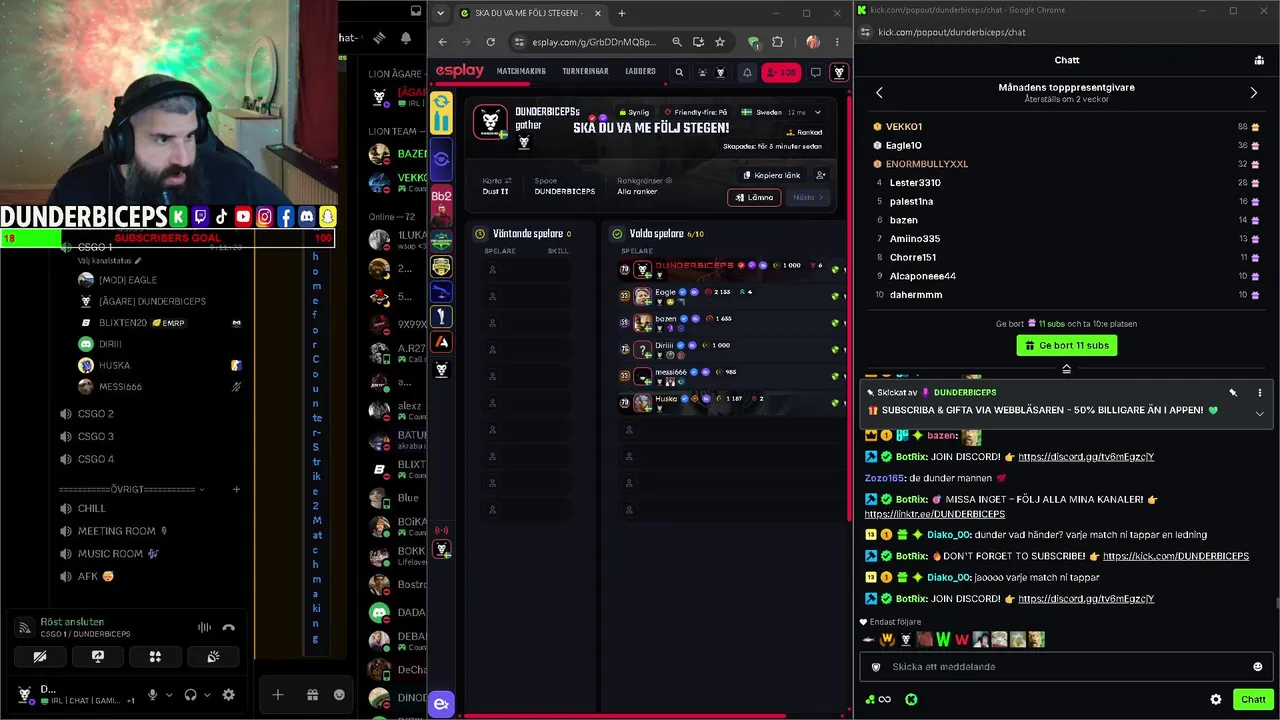
Task: Open Kick chat settings gear
Action: click(x=1216, y=700)
